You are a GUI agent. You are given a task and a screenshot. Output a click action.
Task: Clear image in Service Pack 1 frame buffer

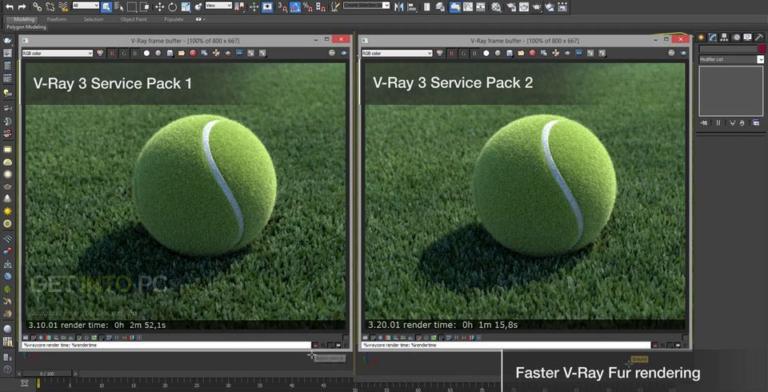[193, 53]
